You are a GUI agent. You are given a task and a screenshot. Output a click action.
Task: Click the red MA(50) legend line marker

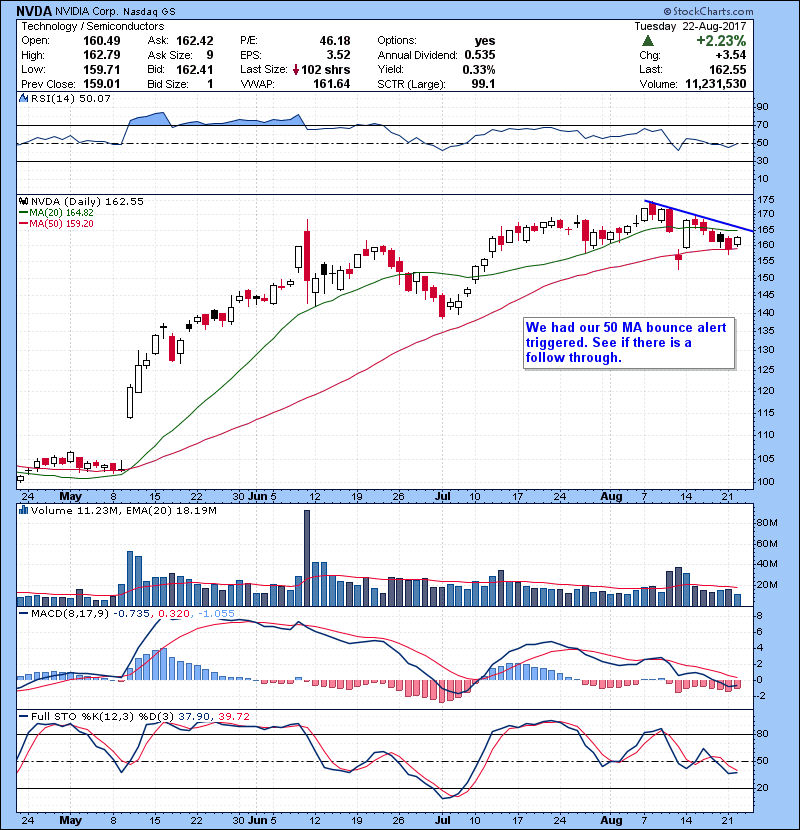24,224
